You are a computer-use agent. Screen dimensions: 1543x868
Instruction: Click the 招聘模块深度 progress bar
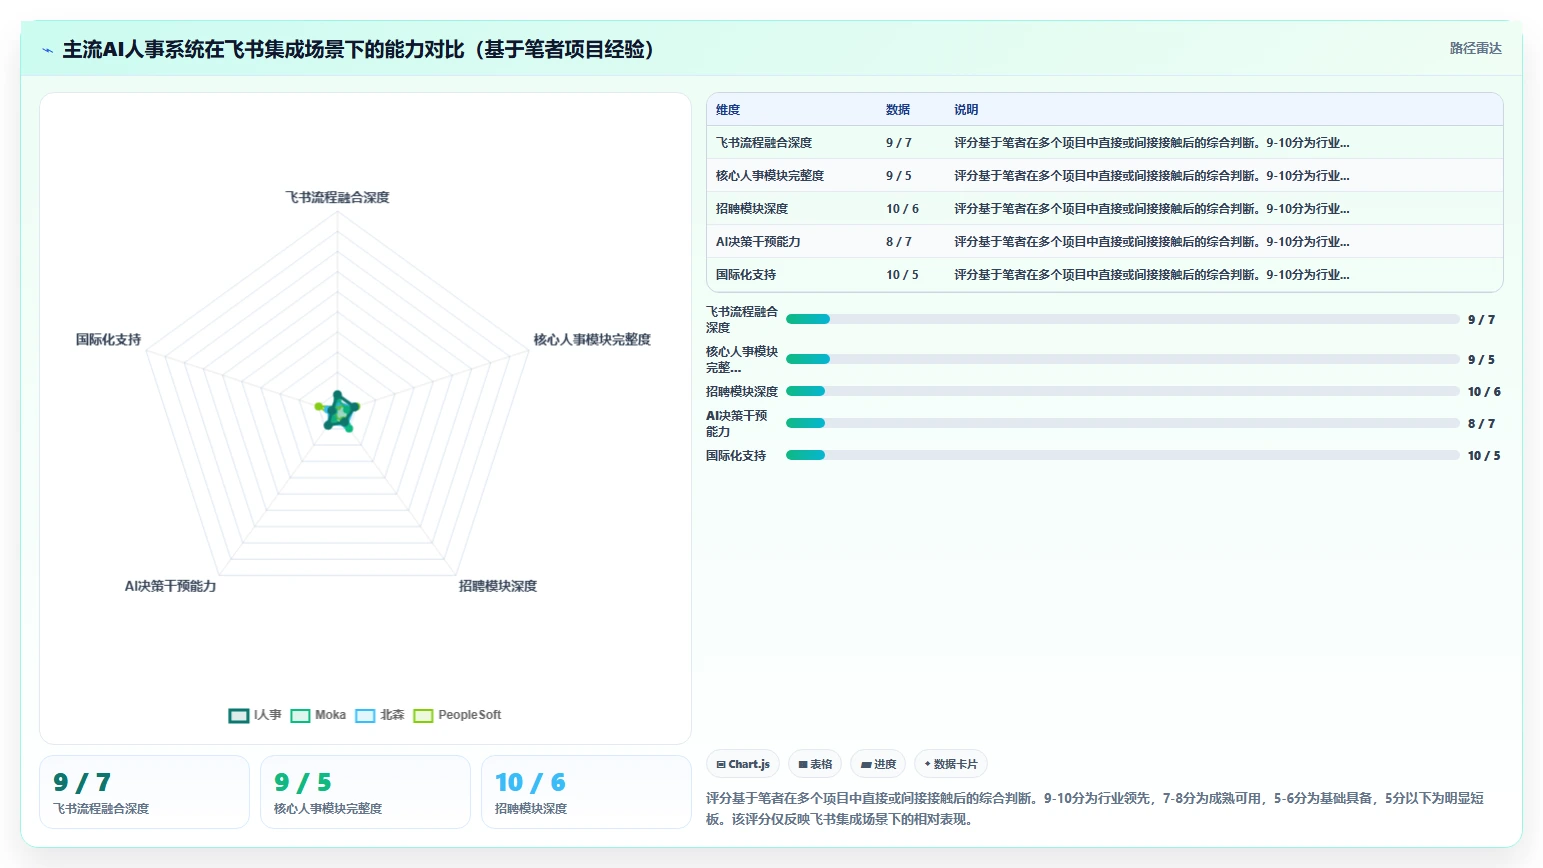coord(1123,391)
